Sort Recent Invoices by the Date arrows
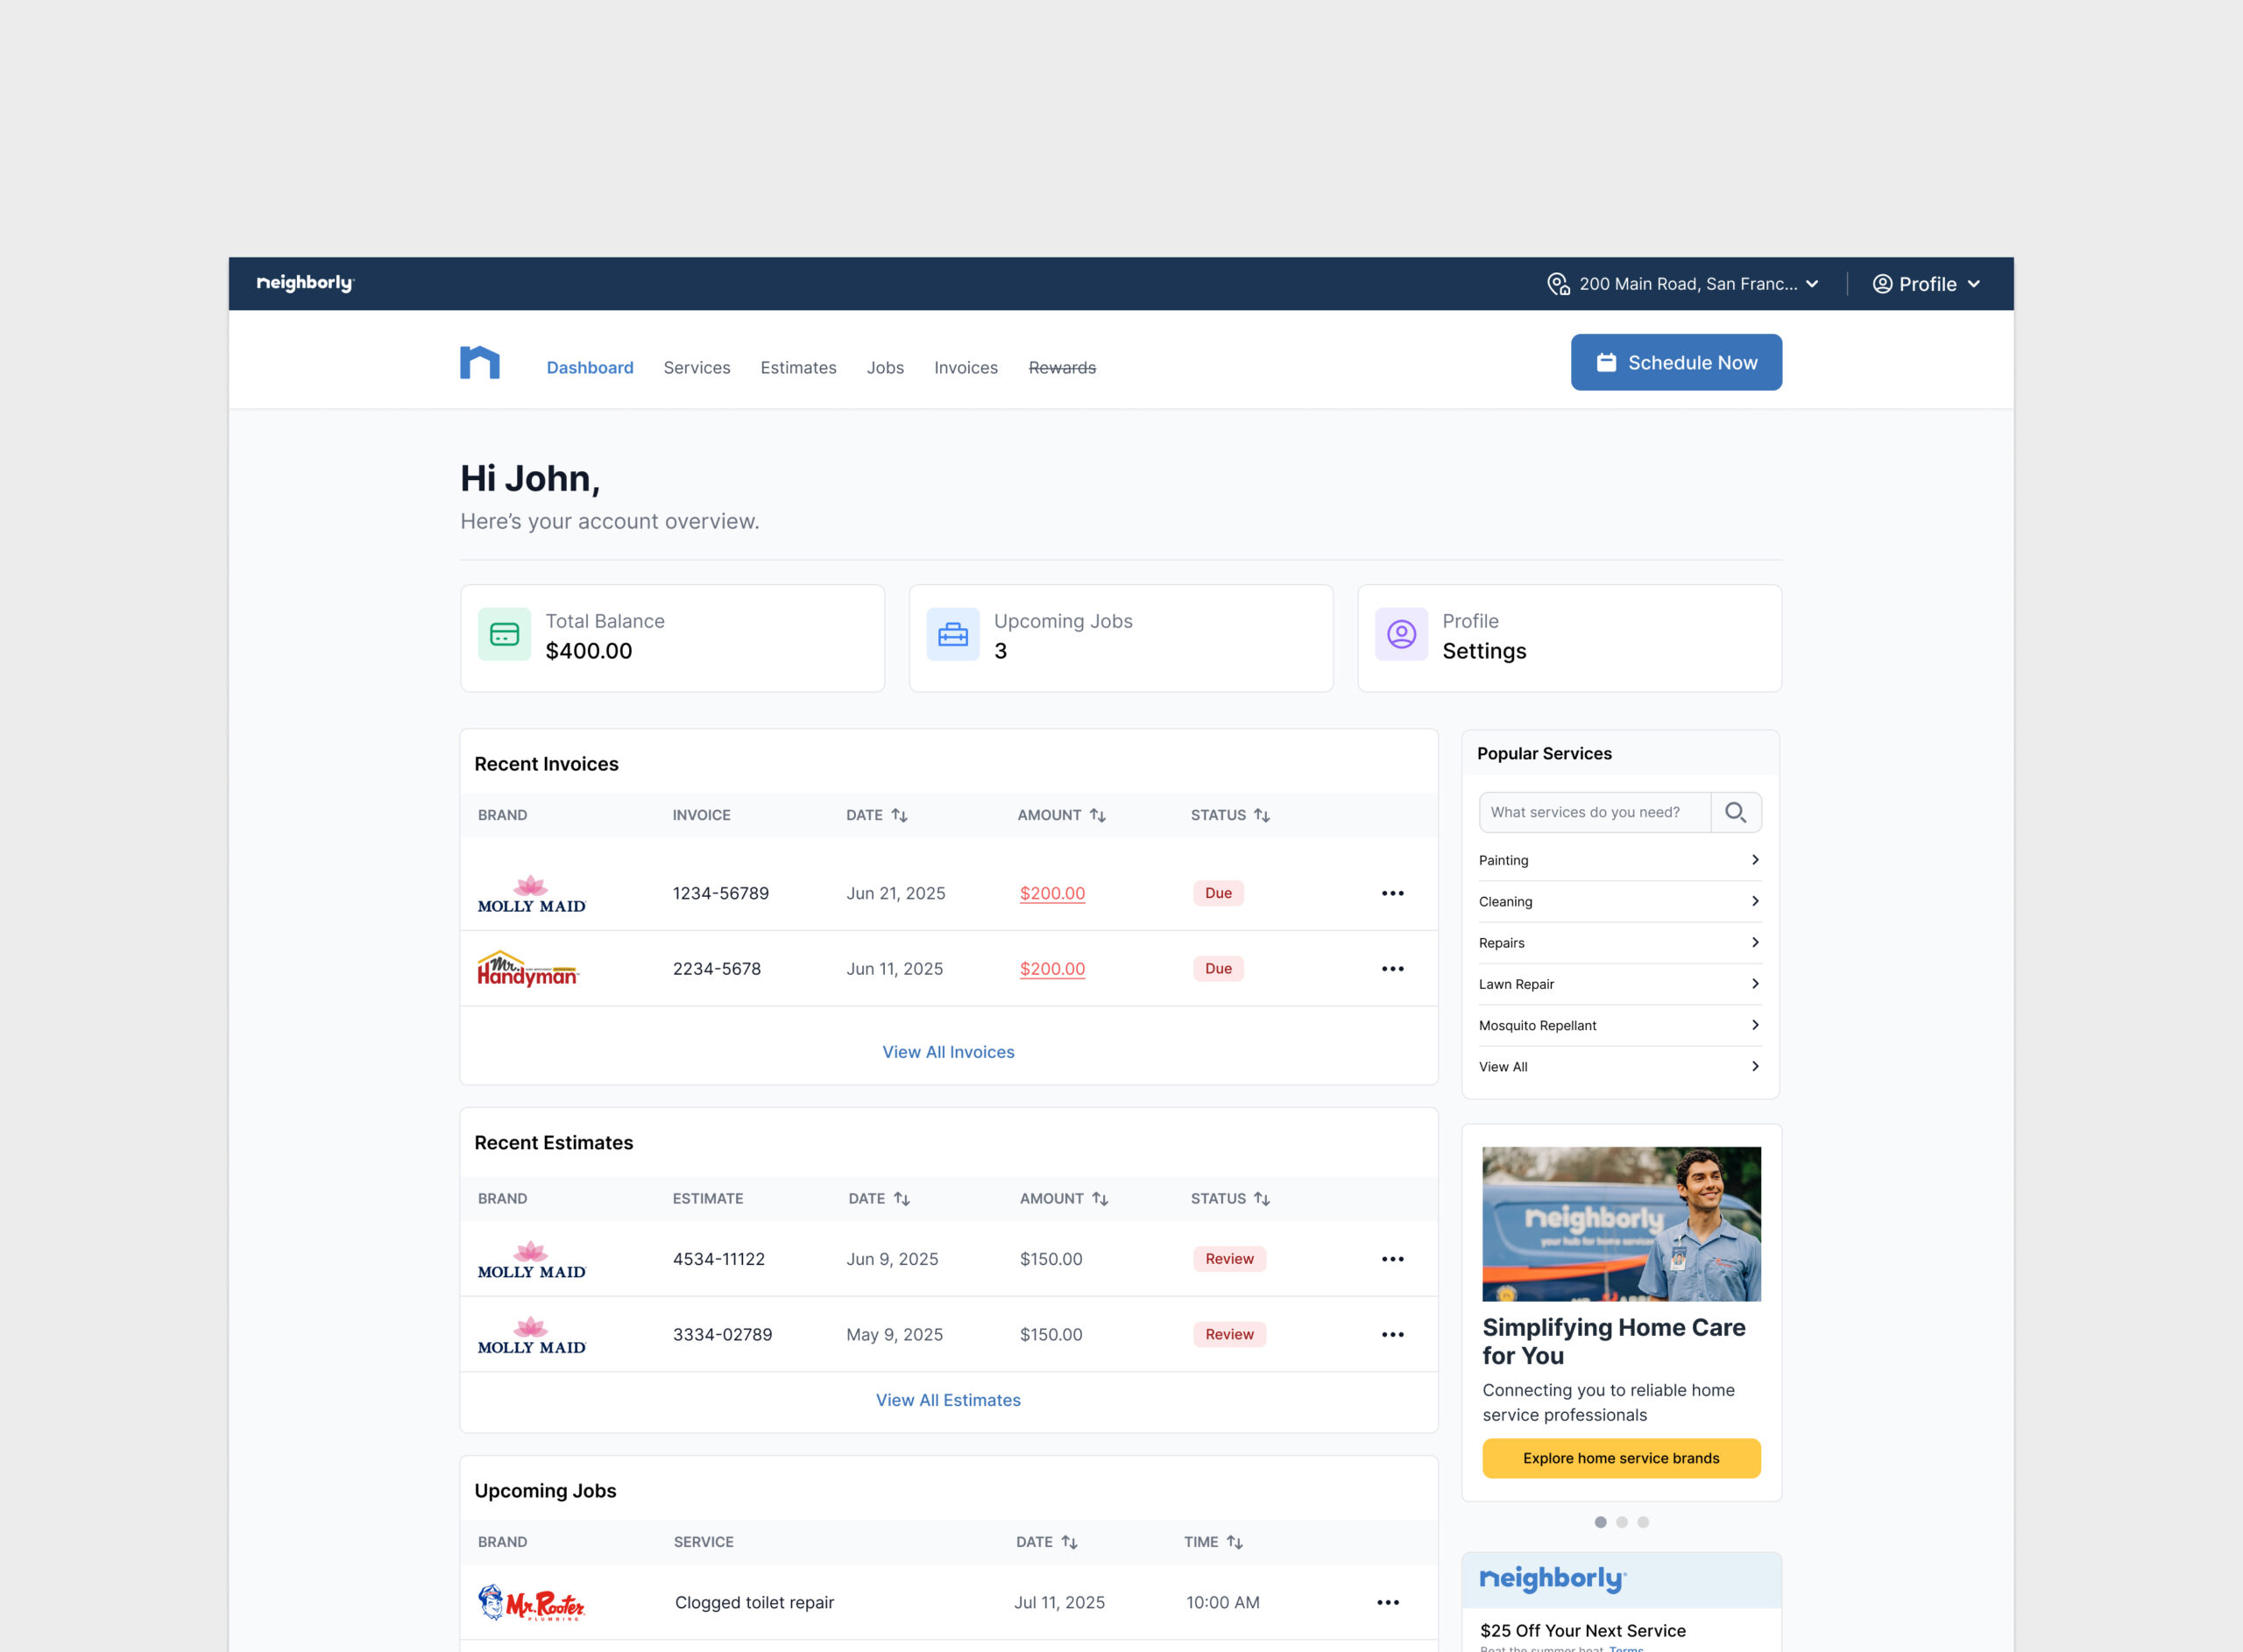The width and height of the screenshot is (2243, 1652). (x=899, y=815)
